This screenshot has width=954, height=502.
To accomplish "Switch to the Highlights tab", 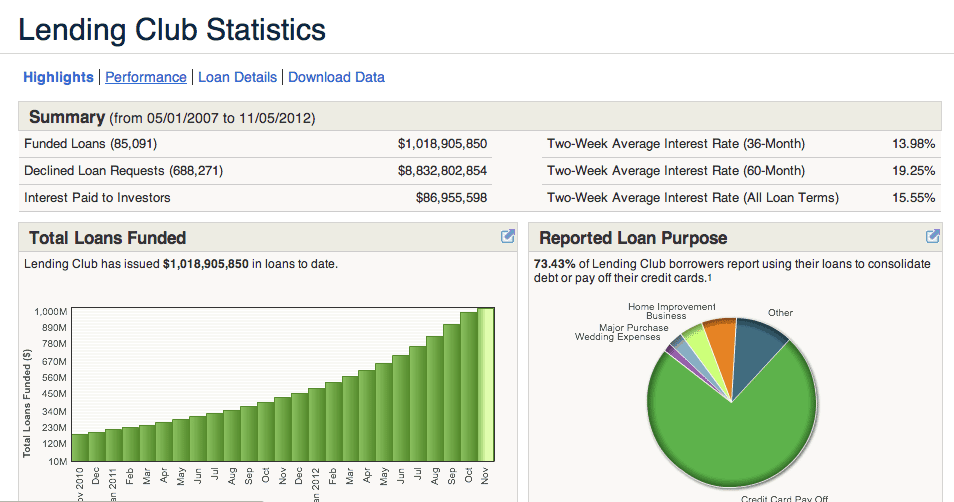I will coord(58,77).
